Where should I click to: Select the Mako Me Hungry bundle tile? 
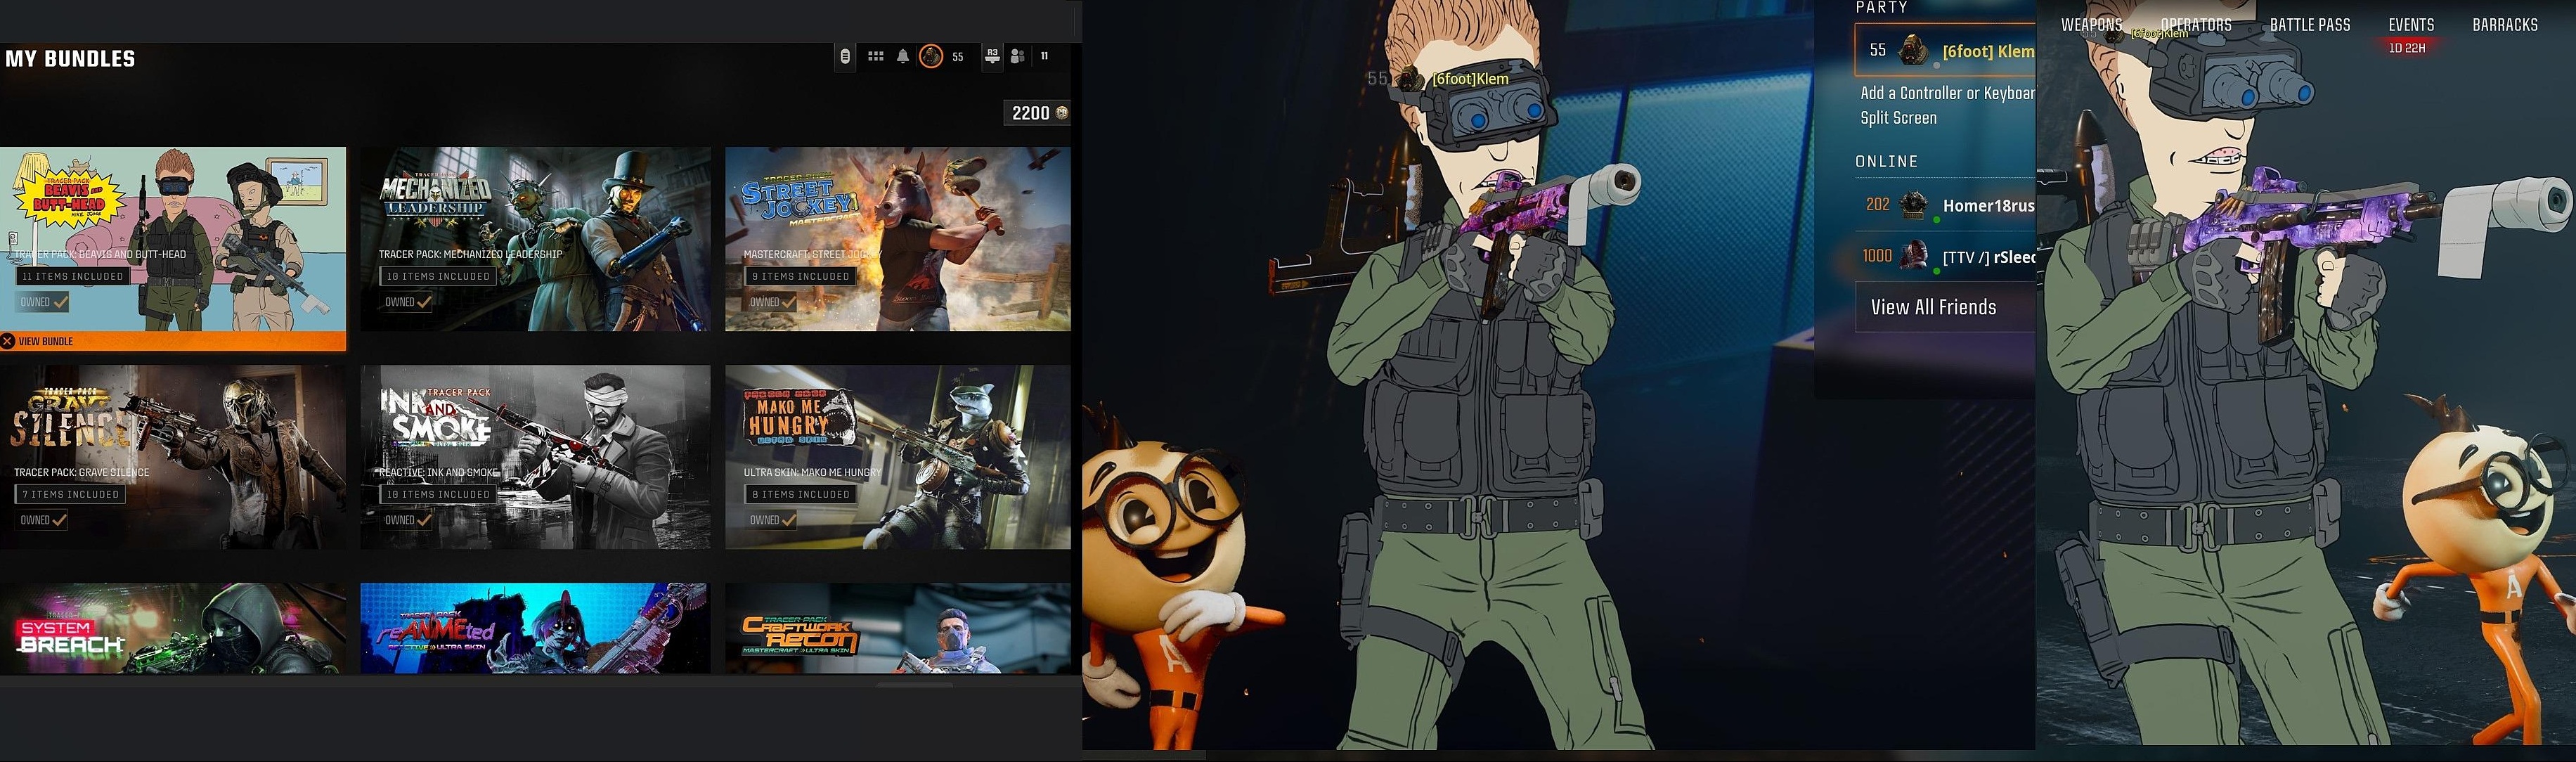point(897,457)
